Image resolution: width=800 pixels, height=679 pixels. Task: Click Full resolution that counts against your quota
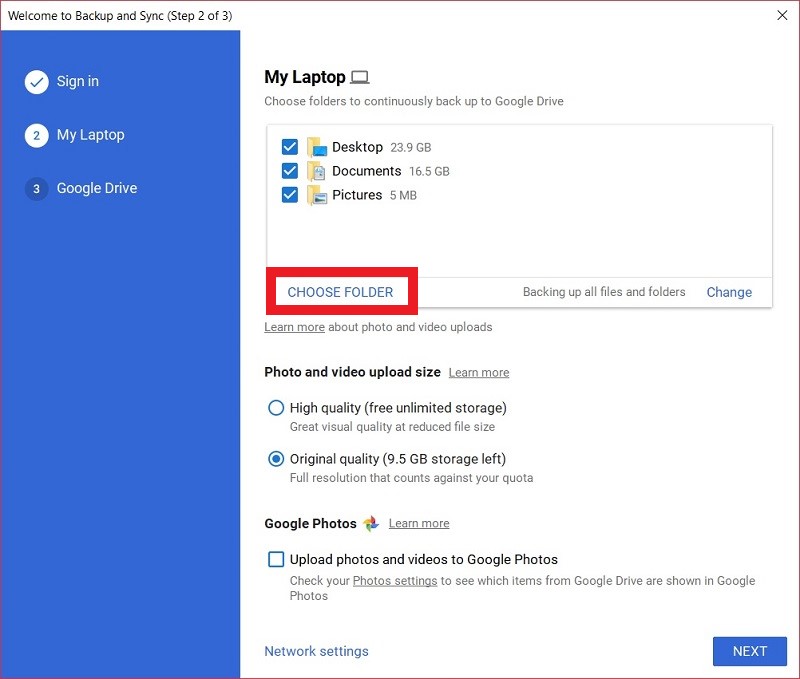click(411, 478)
